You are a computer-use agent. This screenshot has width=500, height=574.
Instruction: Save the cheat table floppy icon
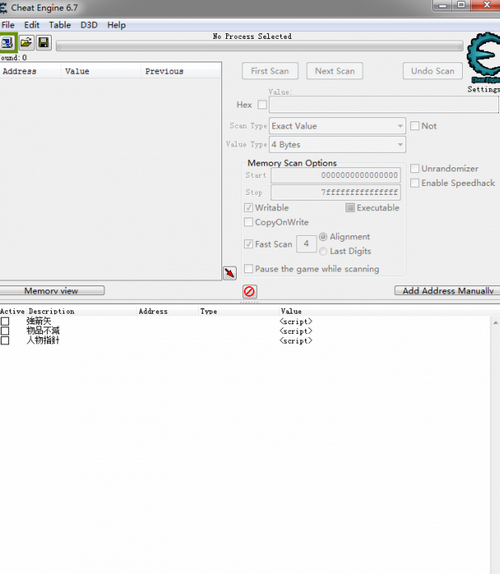click(44, 43)
